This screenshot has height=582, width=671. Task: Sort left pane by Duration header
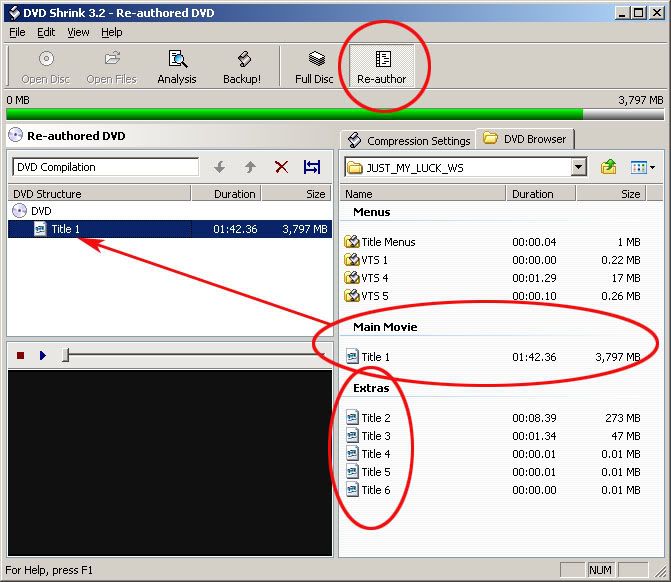point(226,194)
